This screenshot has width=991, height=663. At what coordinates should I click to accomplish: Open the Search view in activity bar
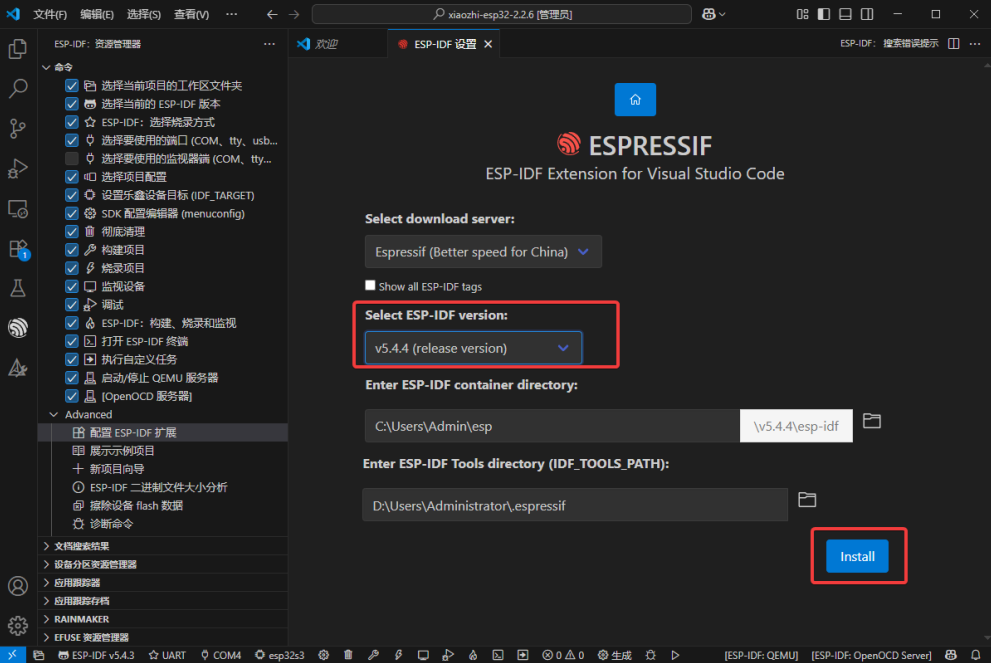coord(18,88)
